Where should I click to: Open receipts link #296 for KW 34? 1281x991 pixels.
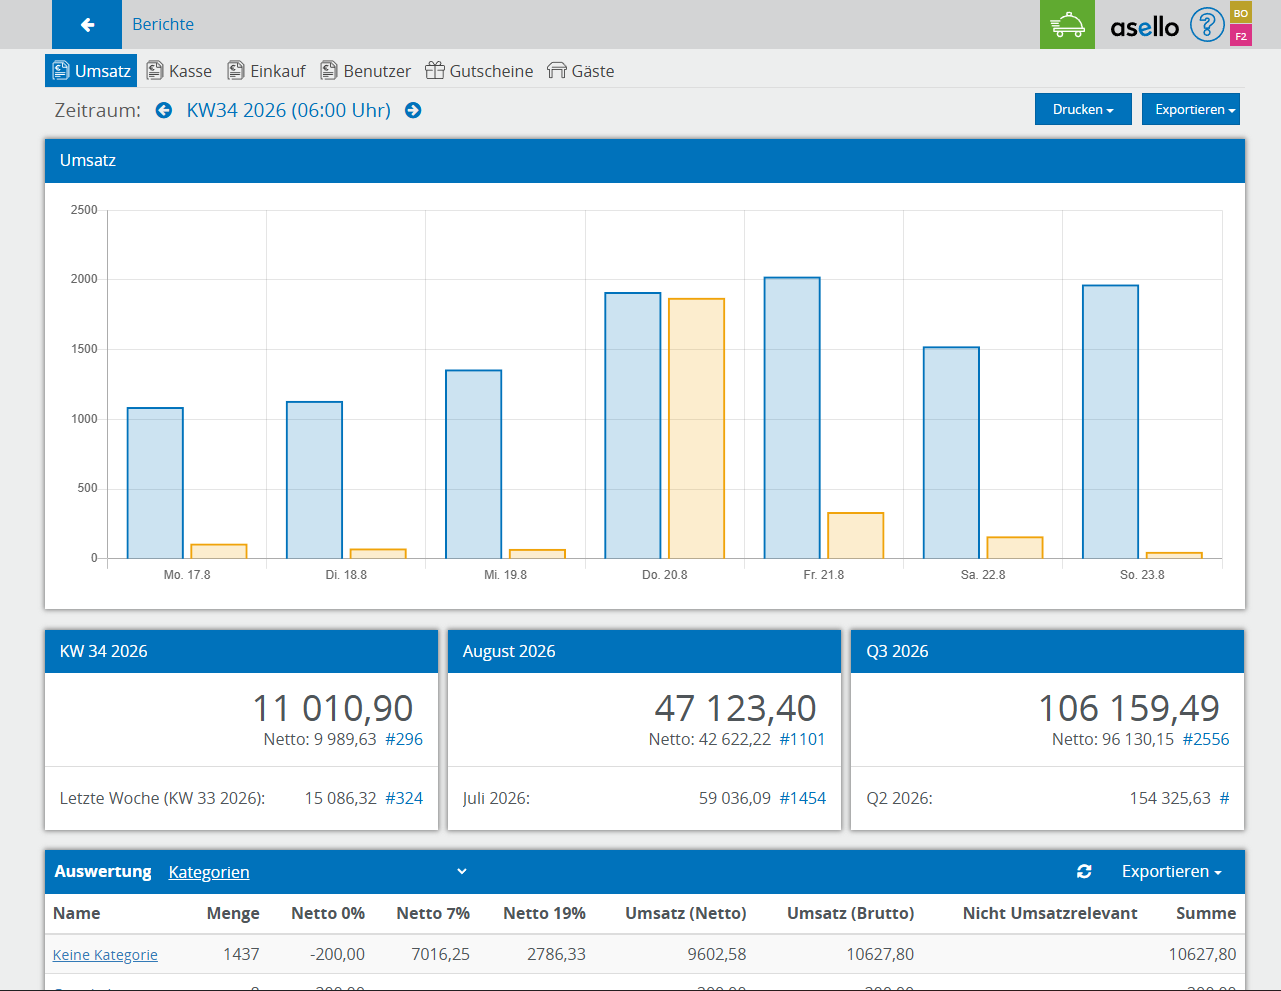(404, 739)
